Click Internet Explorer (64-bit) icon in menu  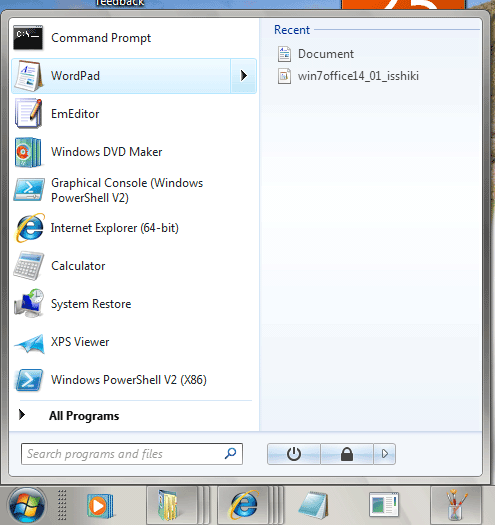pyautogui.click(x=30, y=228)
